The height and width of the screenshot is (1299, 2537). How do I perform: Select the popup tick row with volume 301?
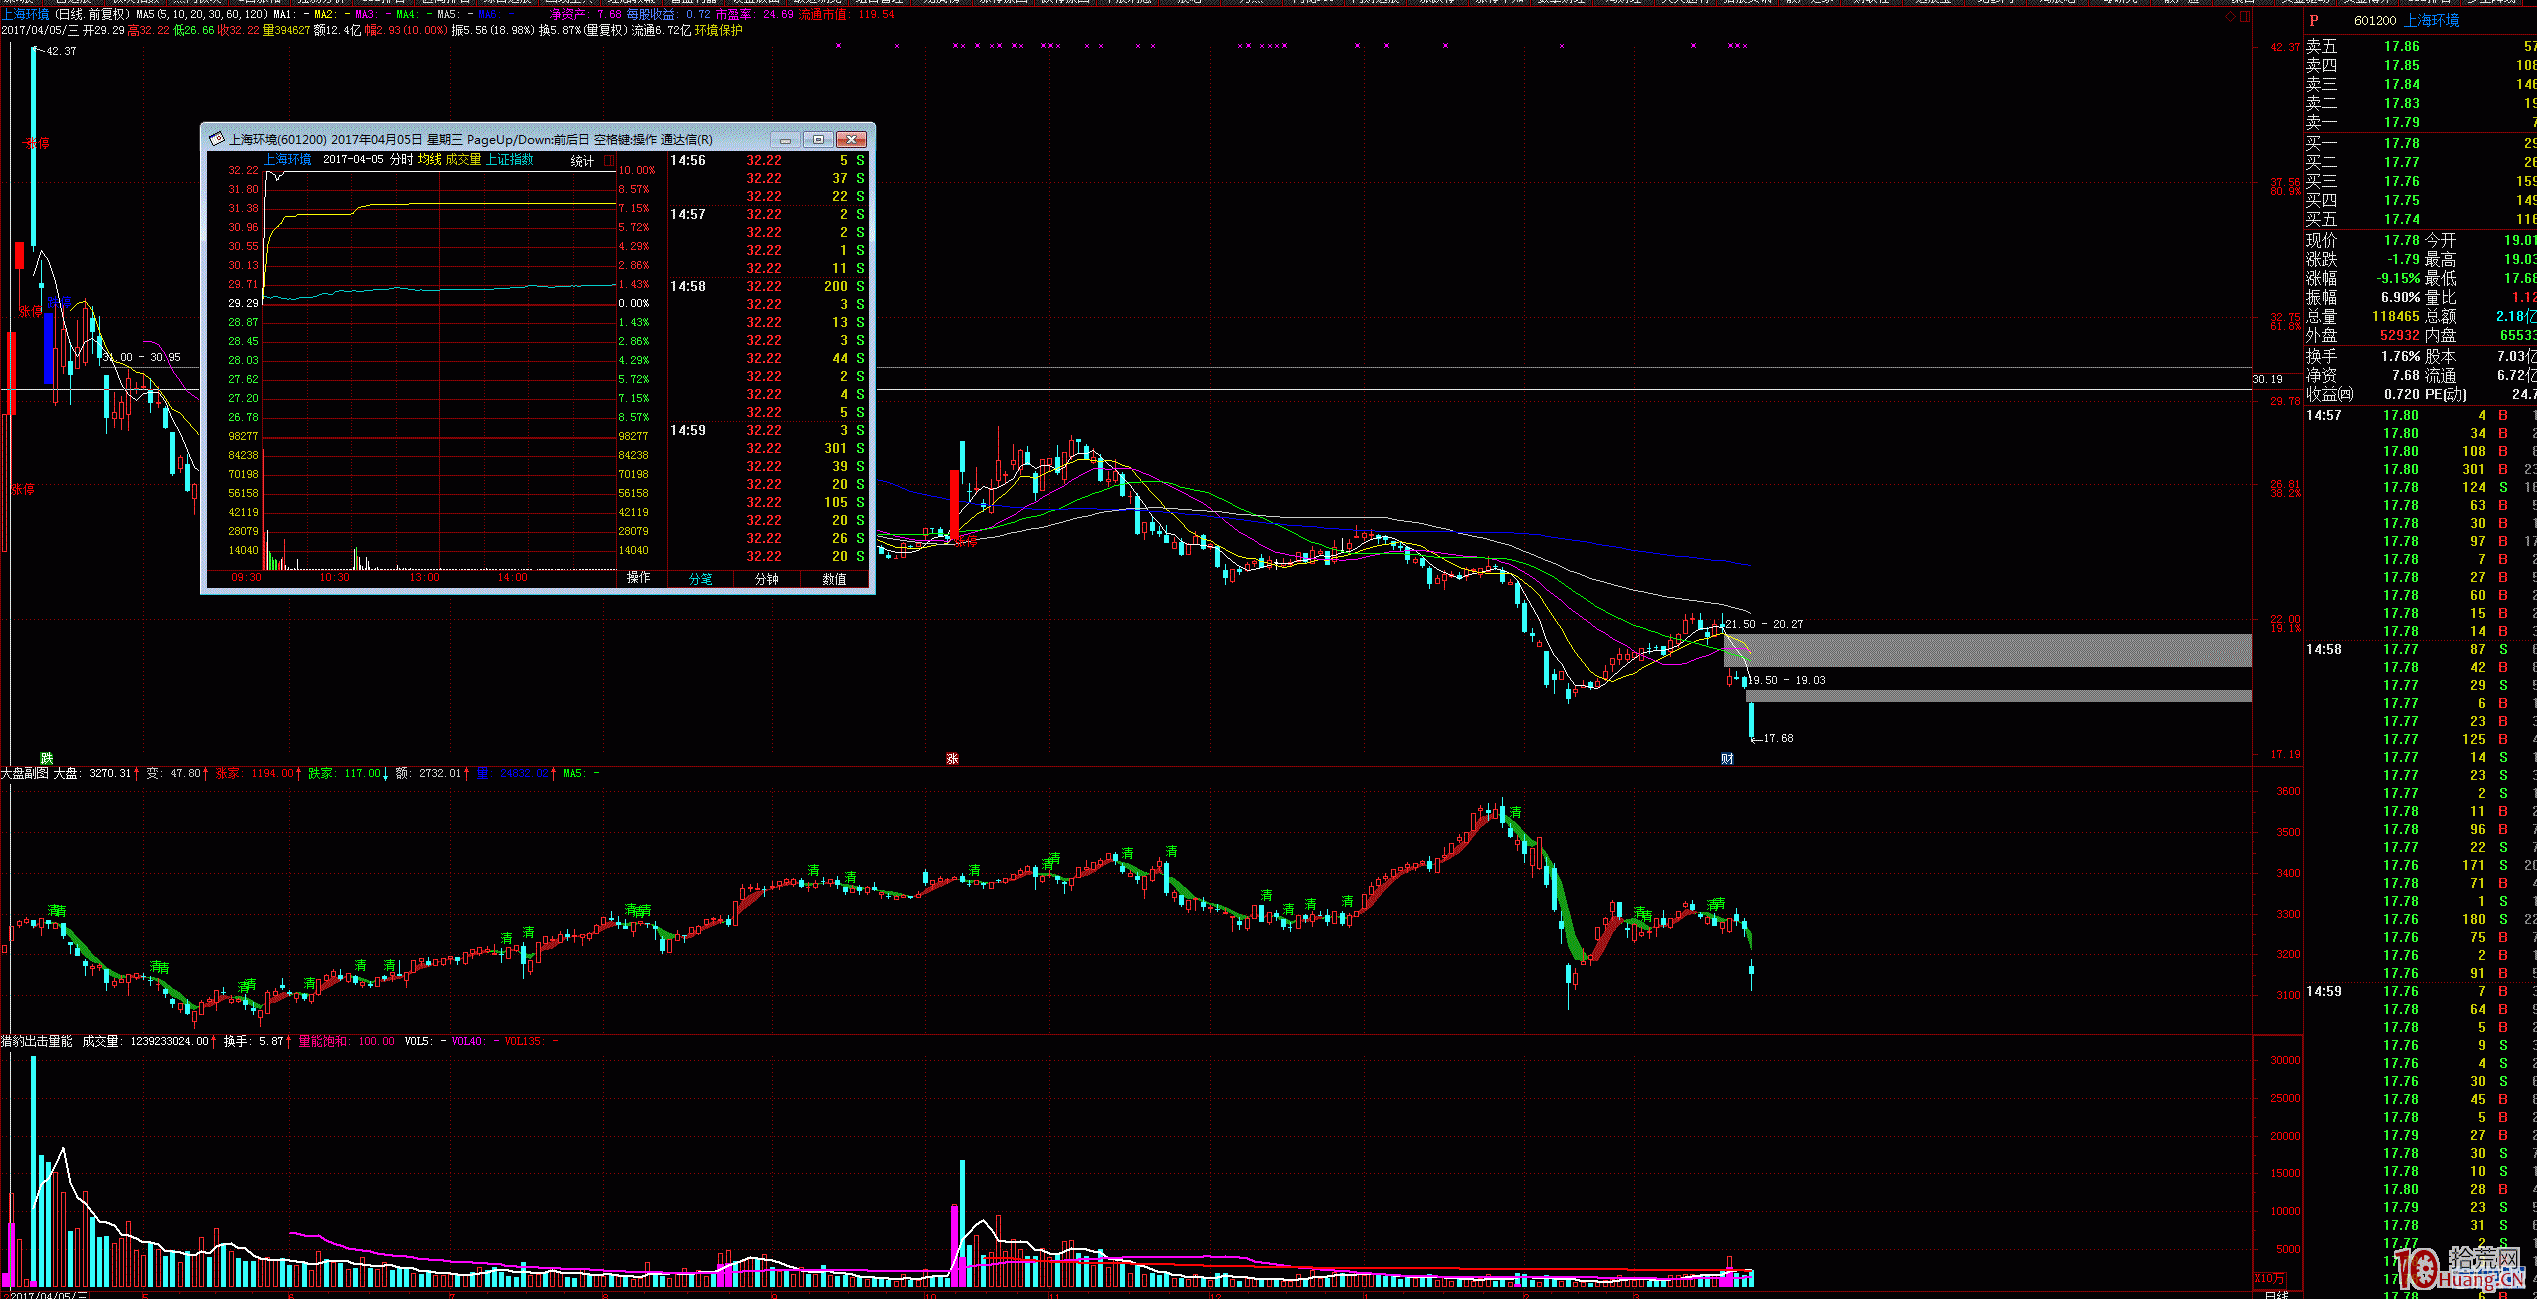click(x=768, y=448)
